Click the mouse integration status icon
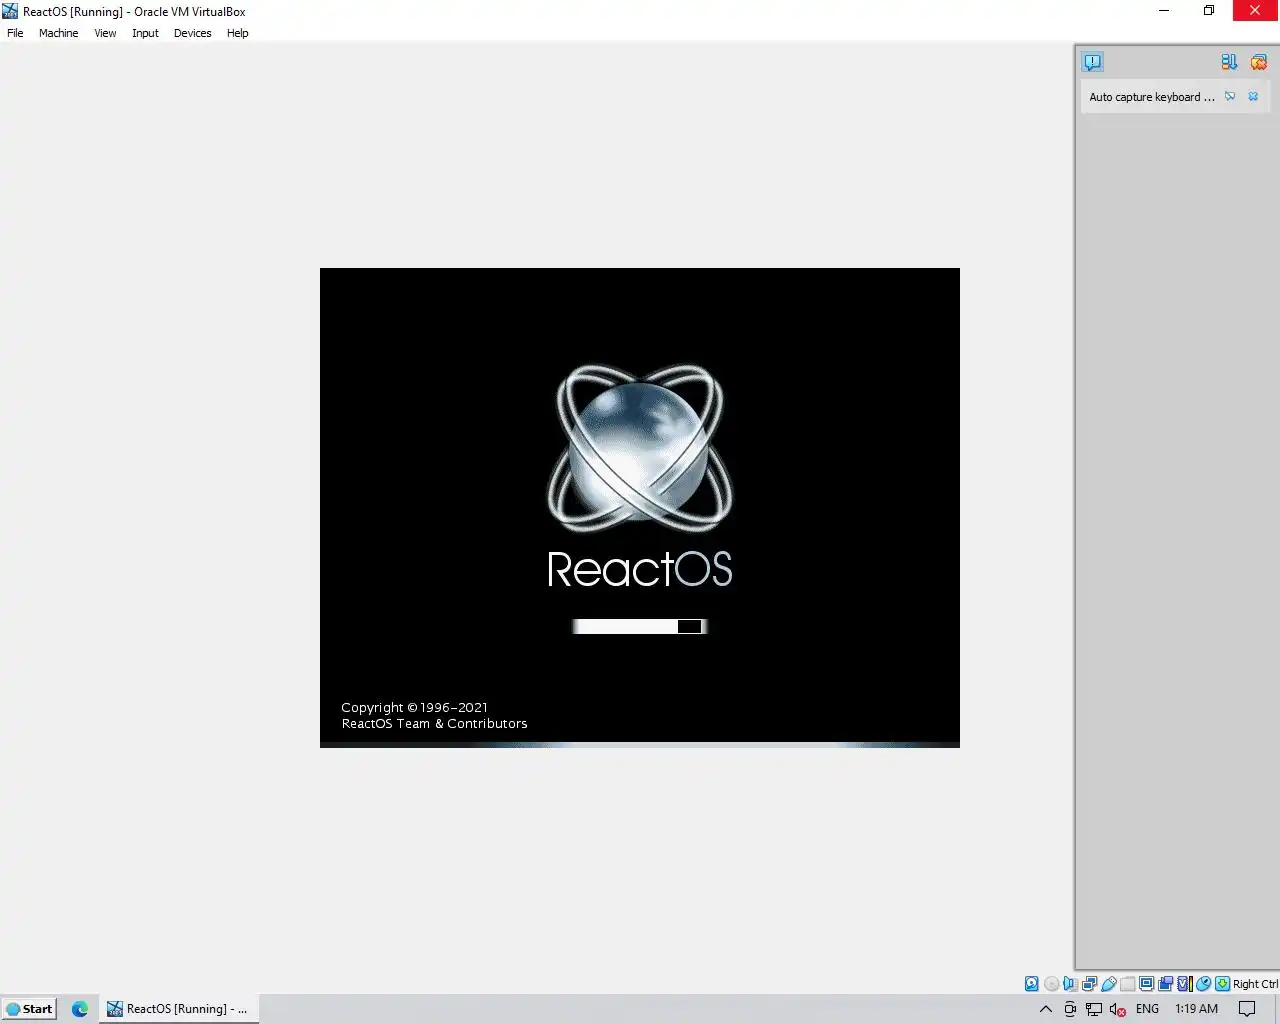Screen dimensions: 1280x1024 (x=1204, y=984)
